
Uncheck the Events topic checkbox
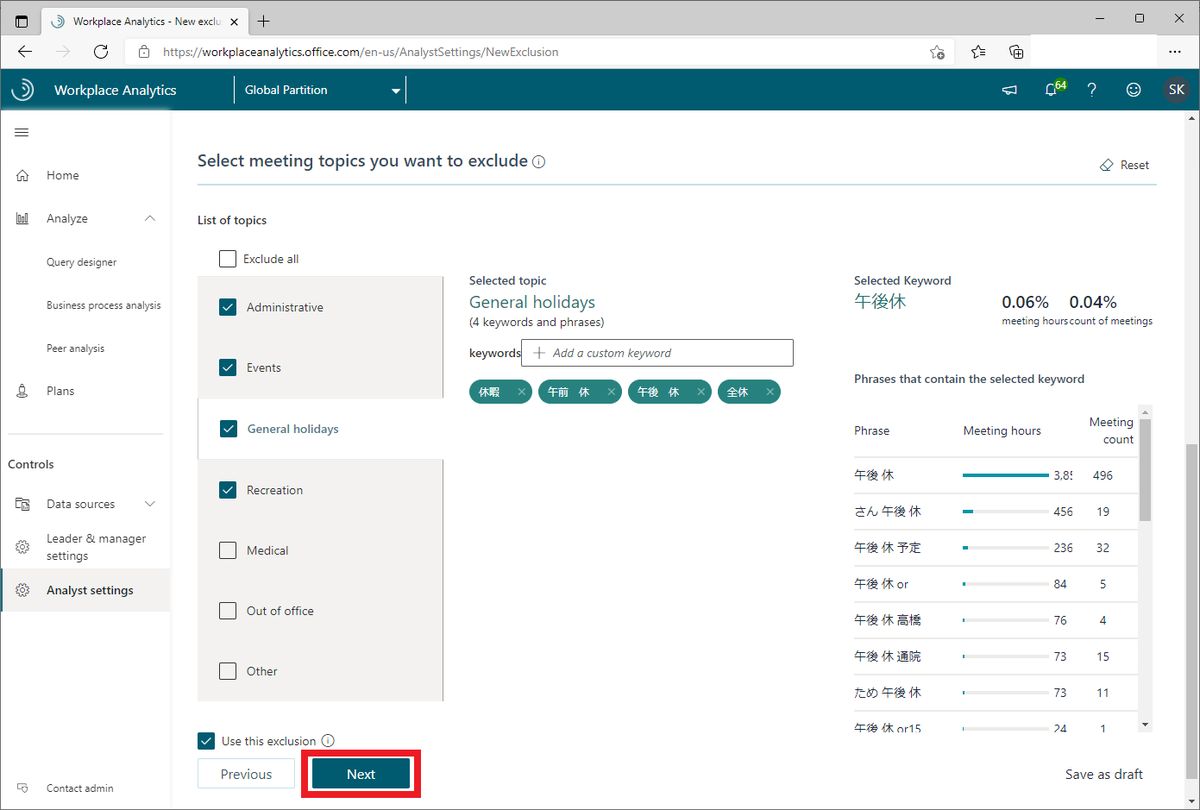228,368
